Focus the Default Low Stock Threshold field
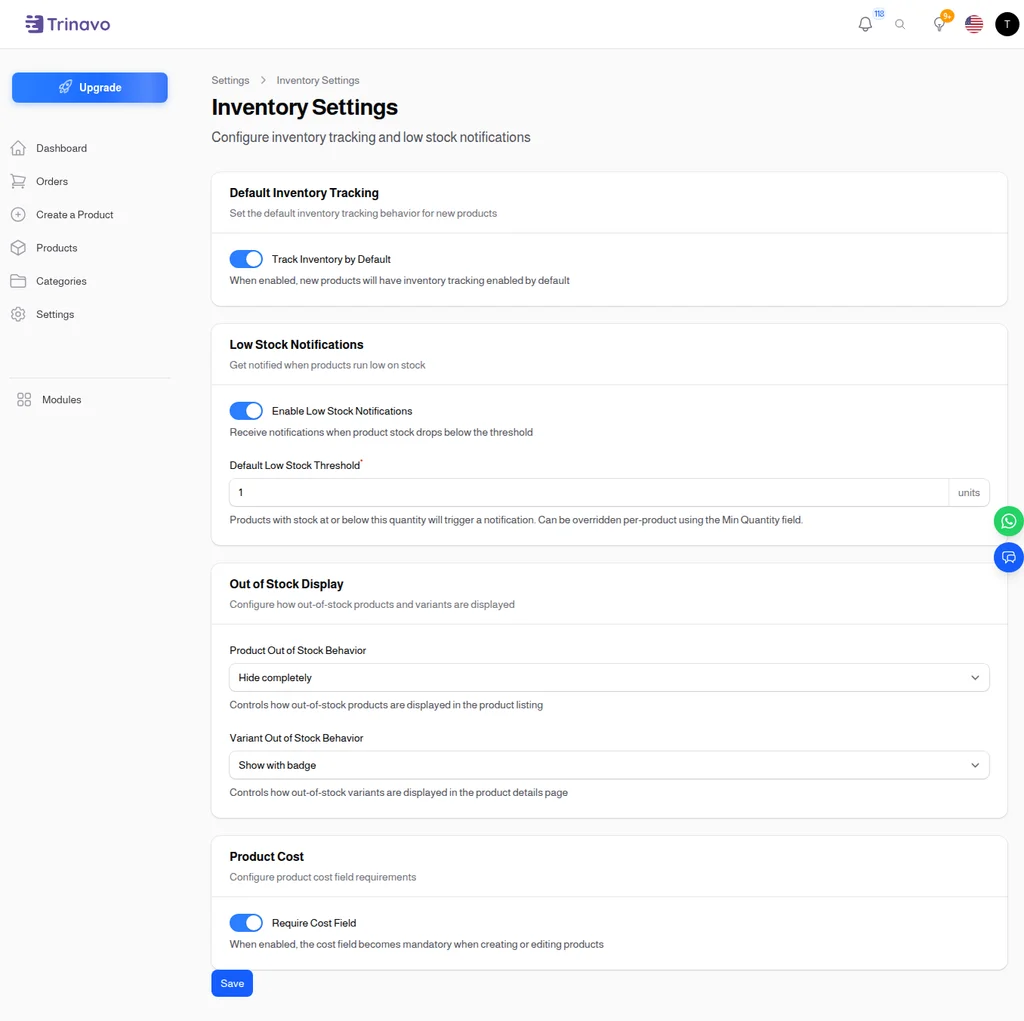Screen dimensions: 1024x1021 click(588, 493)
